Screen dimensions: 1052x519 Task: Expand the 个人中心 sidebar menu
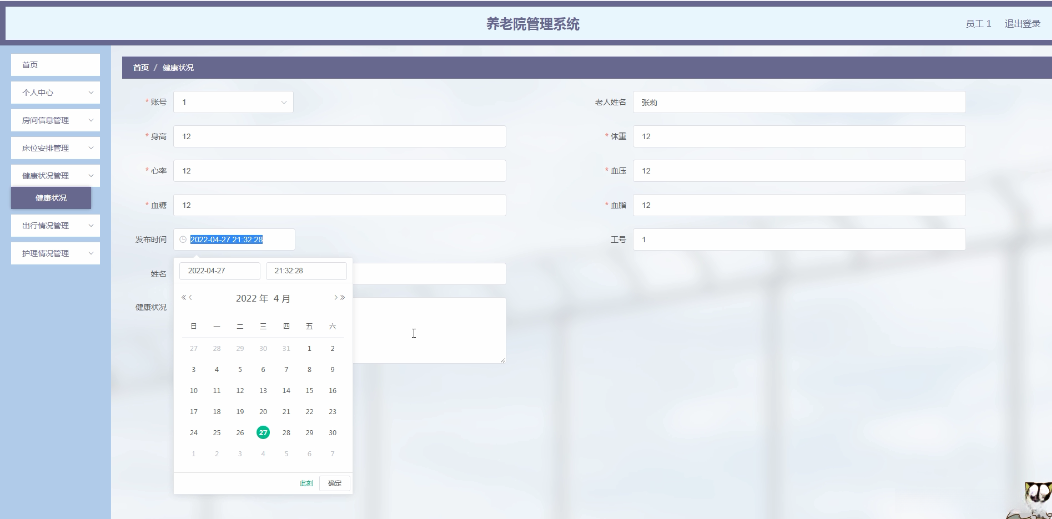[55, 93]
